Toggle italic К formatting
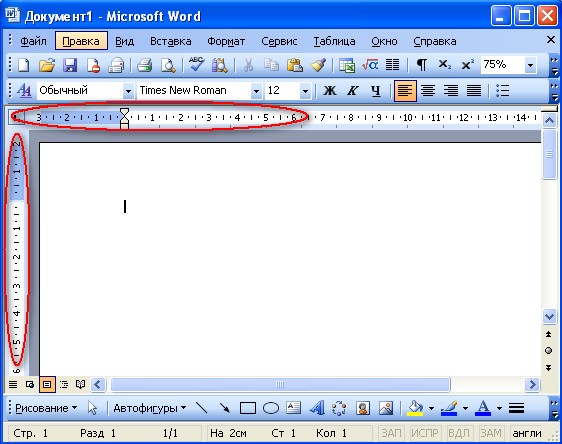 [353, 91]
